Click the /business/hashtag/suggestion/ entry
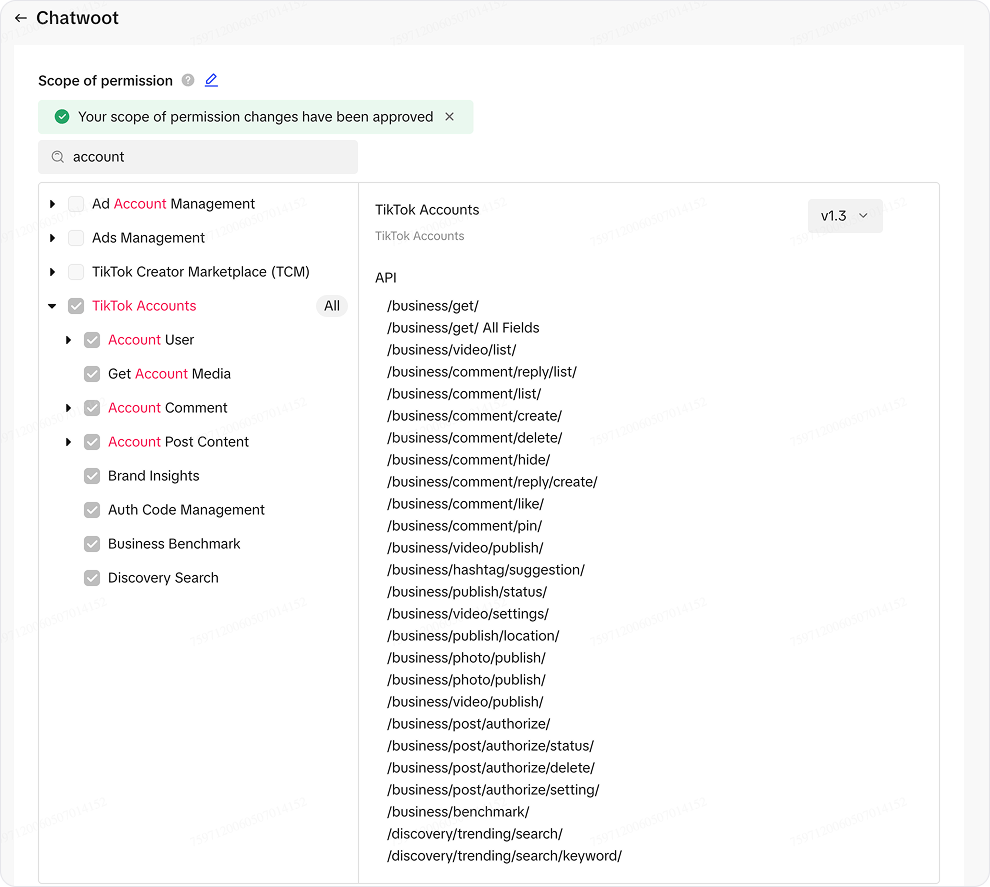The image size is (990, 887). pyautogui.click(x=486, y=571)
